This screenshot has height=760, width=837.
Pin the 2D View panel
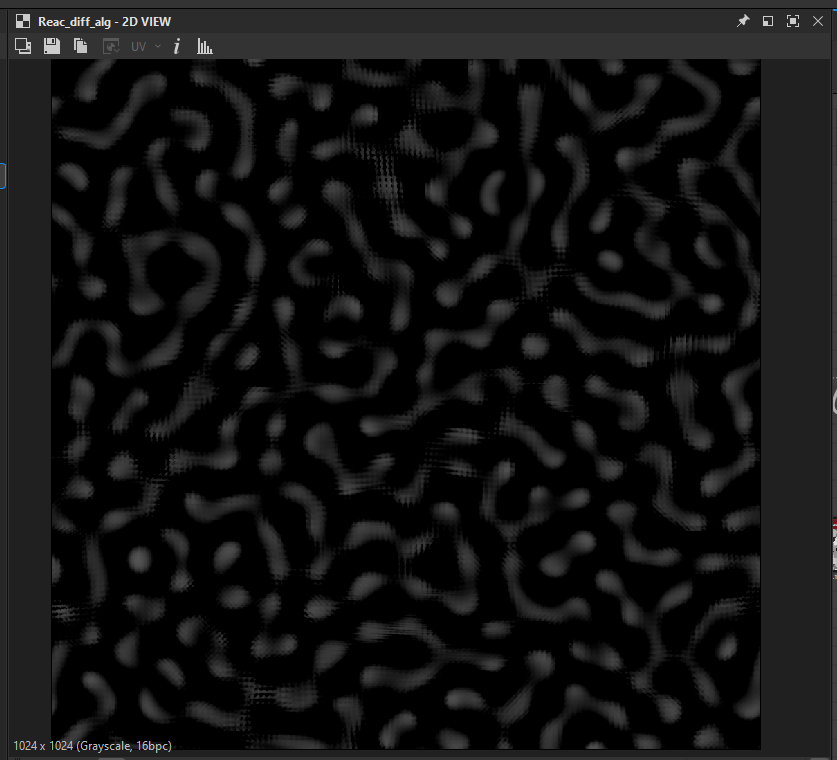coord(743,21)
